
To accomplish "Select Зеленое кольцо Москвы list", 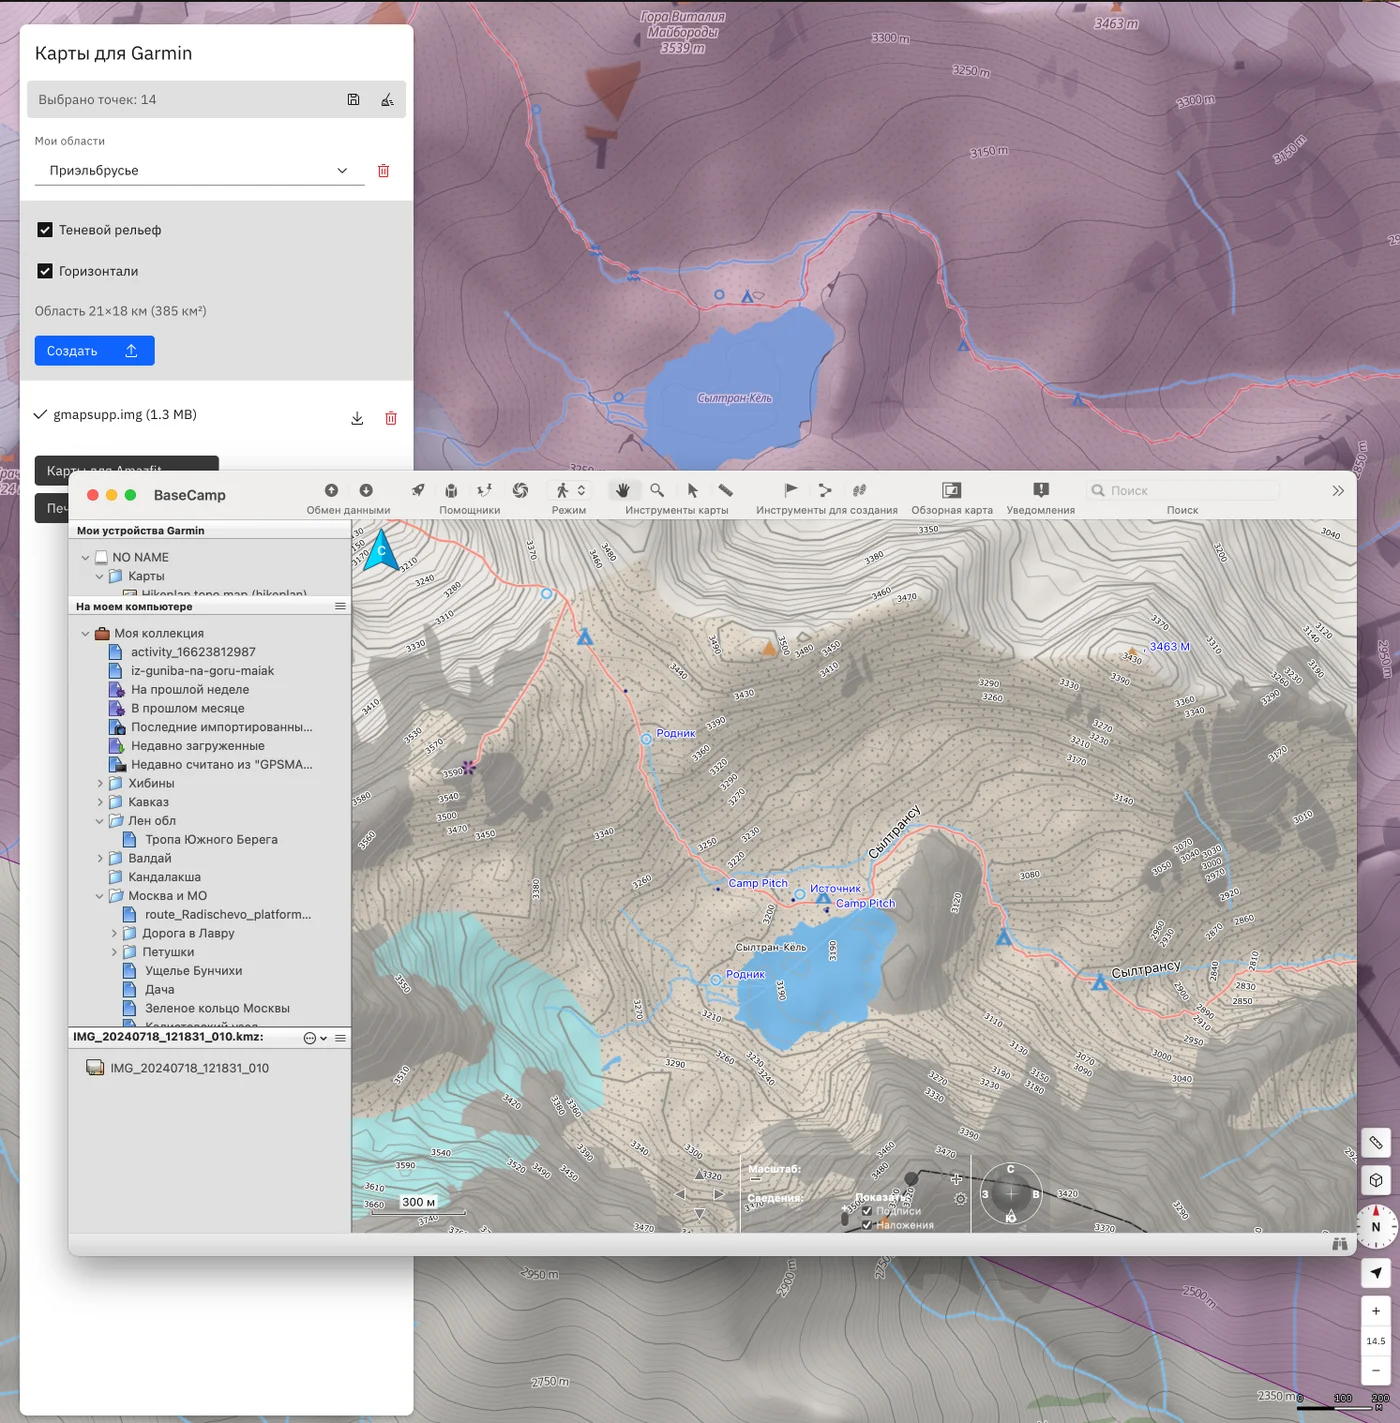I will (217, 1009).
